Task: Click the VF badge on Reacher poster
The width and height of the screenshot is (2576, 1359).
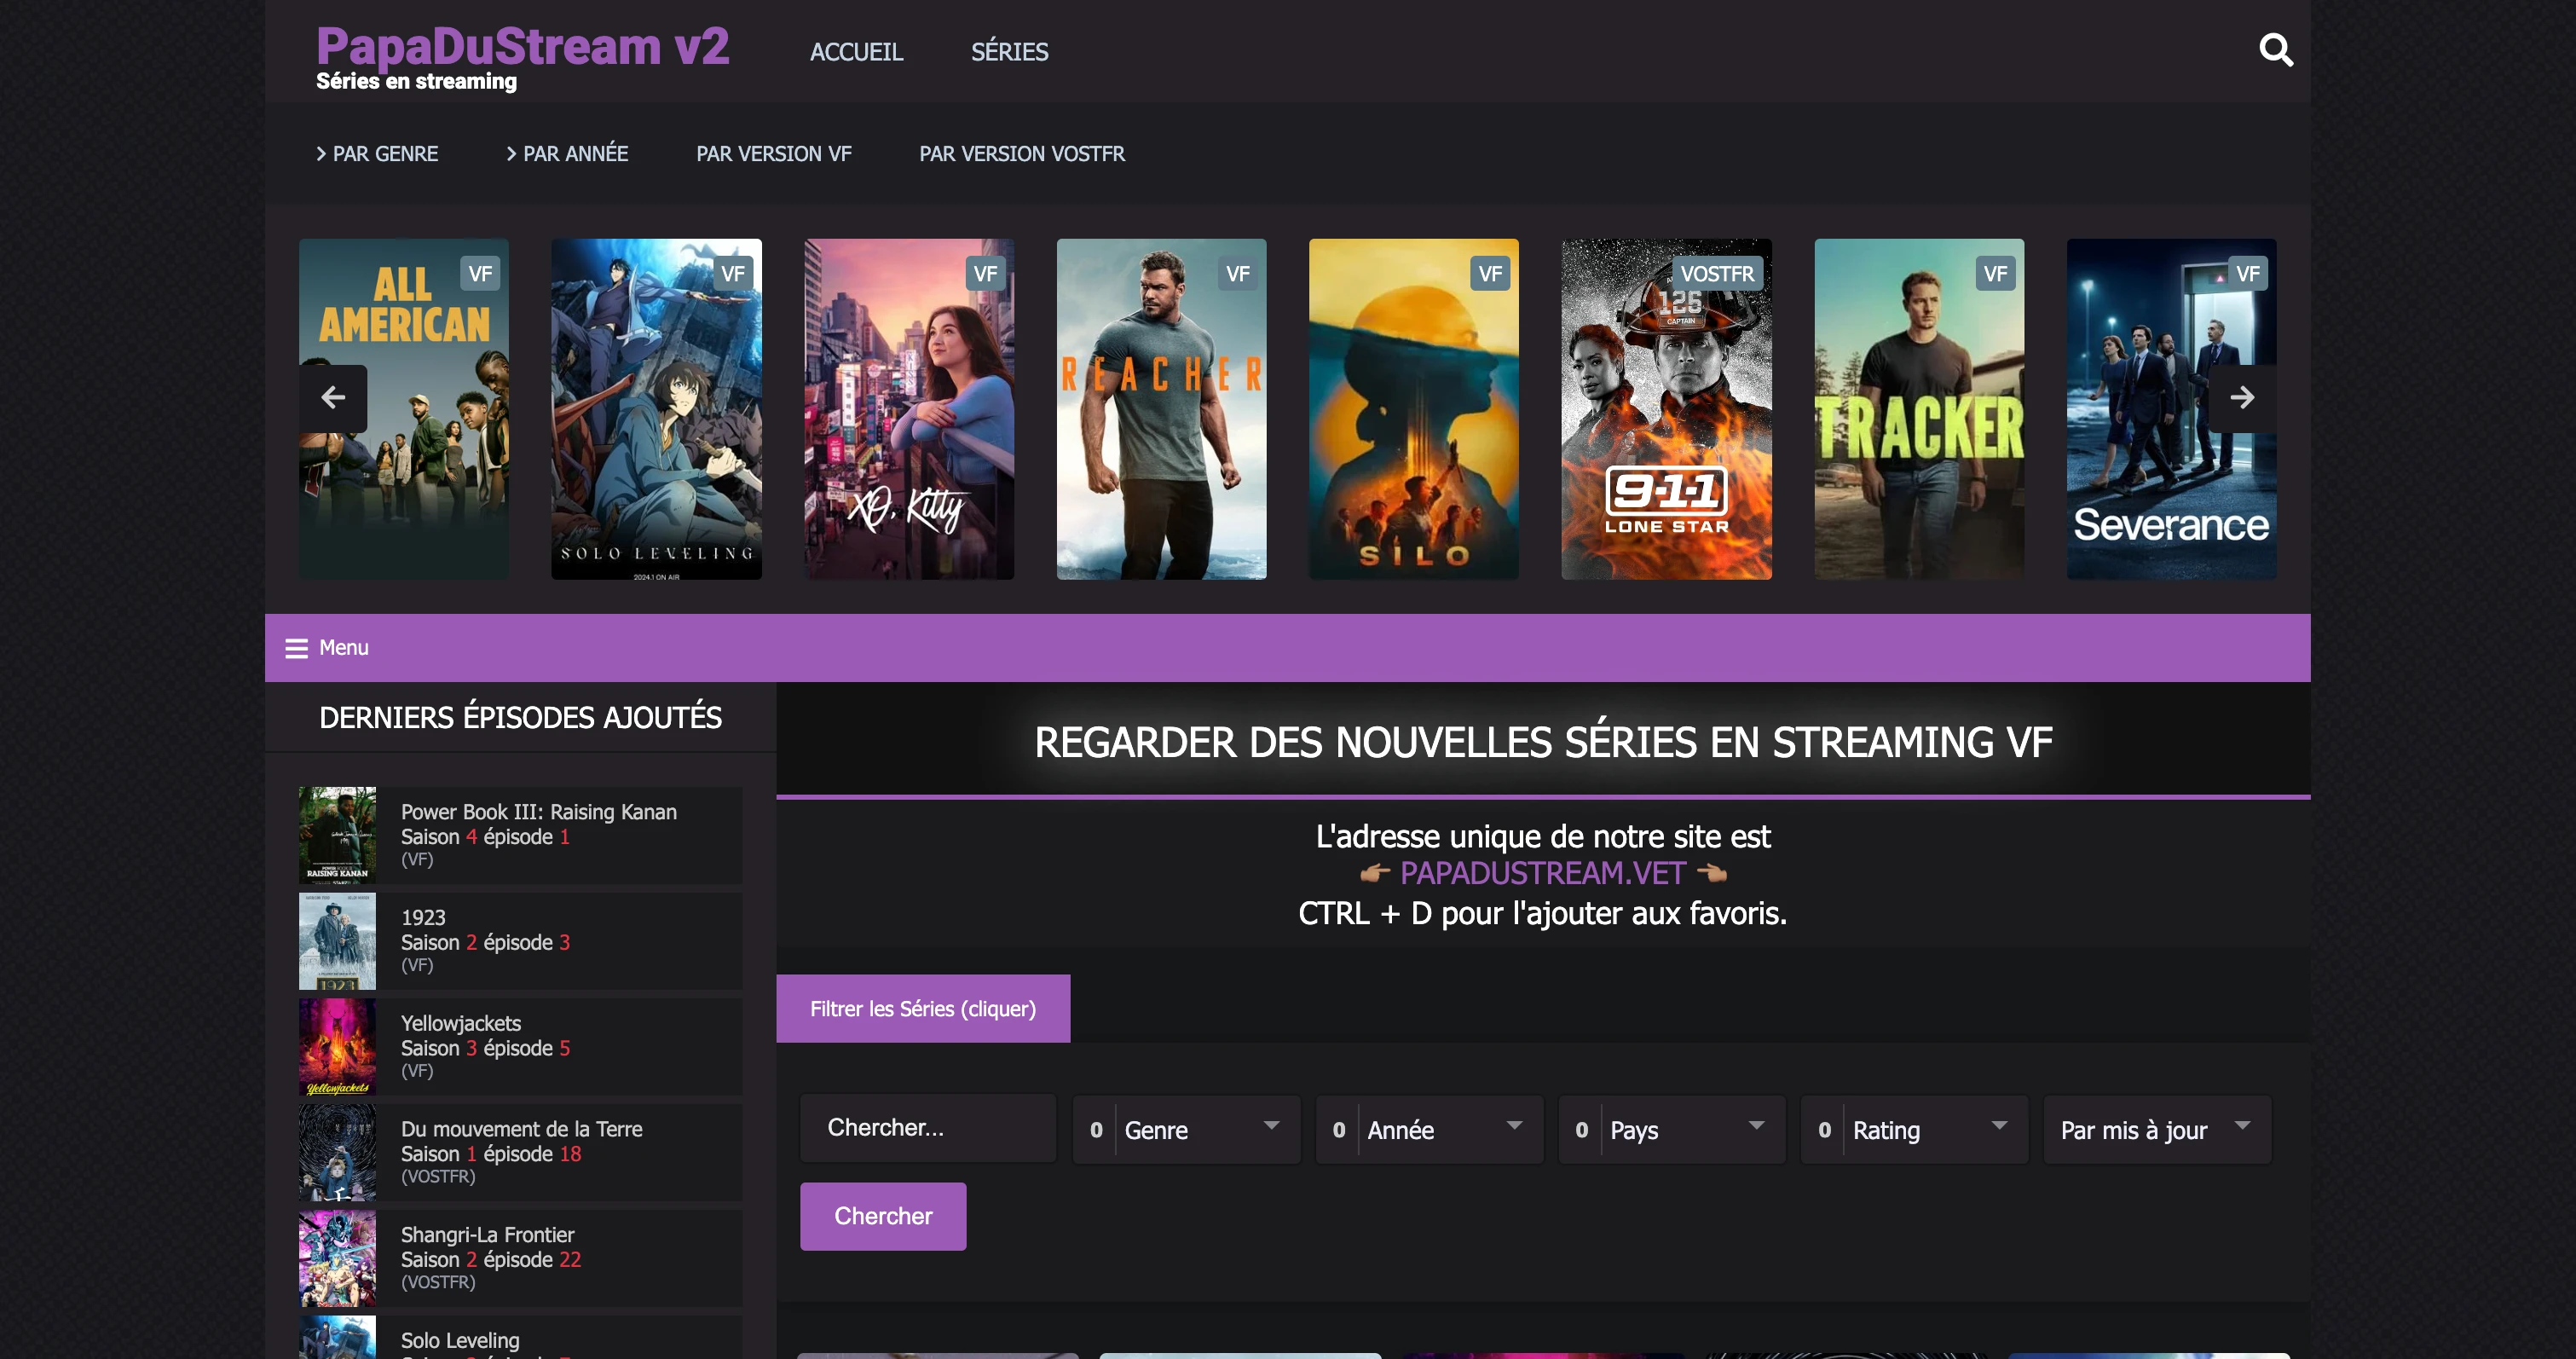Action: [1237, 274]
